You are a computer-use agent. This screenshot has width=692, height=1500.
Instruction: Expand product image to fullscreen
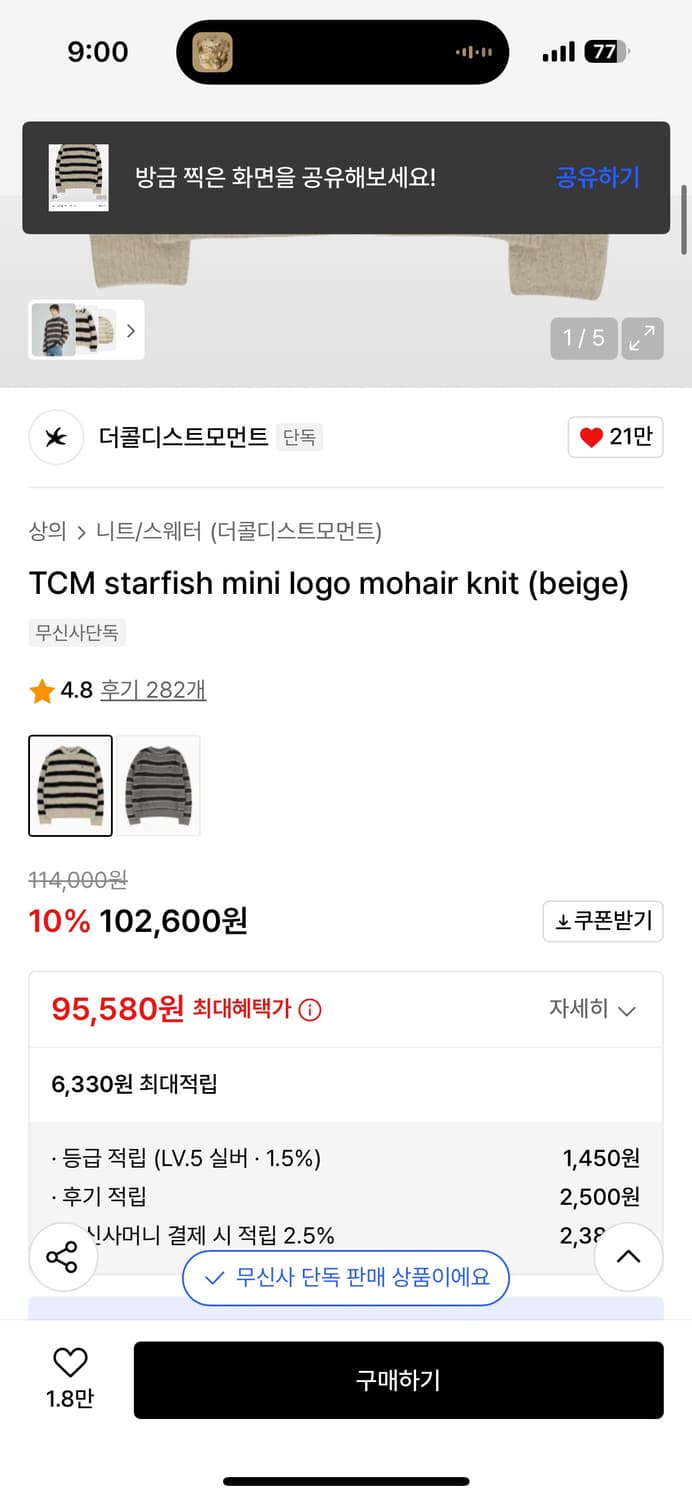(x=642, y=339)
